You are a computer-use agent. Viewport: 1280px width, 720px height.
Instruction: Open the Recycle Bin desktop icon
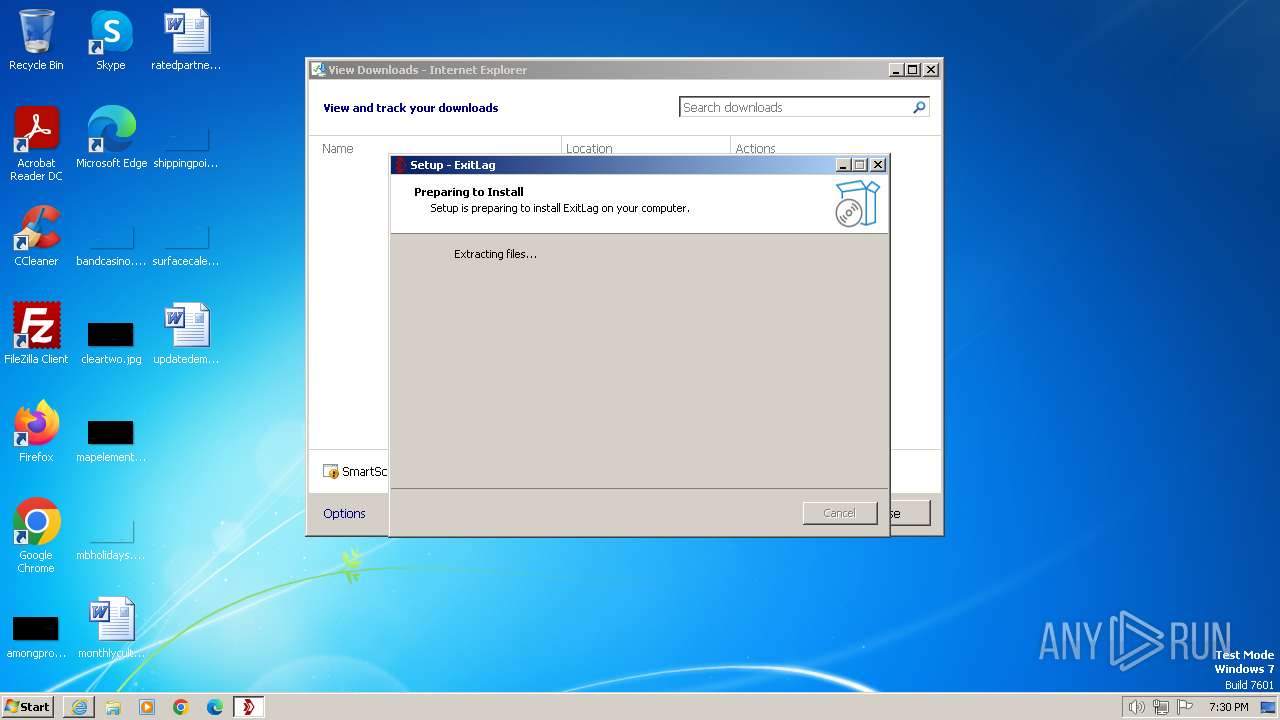[36, 40]
